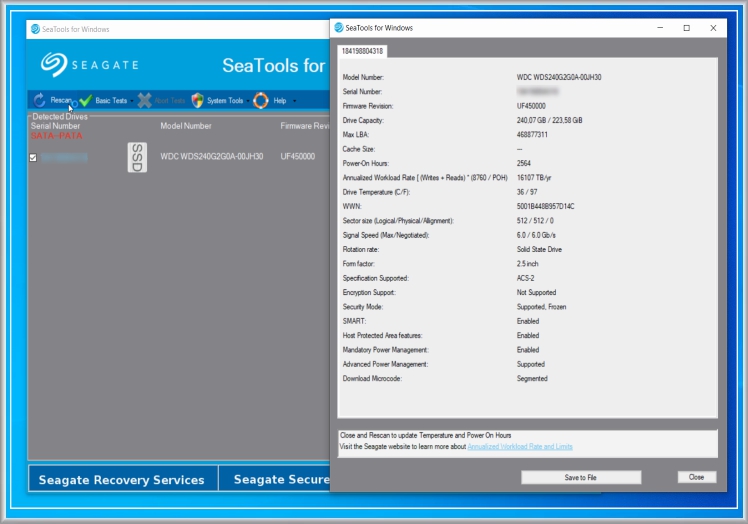This screenshot has height=524, width=748.
Task: Open the Annualized Workload Rate and Limits link
Action: [x=520, y=447]
